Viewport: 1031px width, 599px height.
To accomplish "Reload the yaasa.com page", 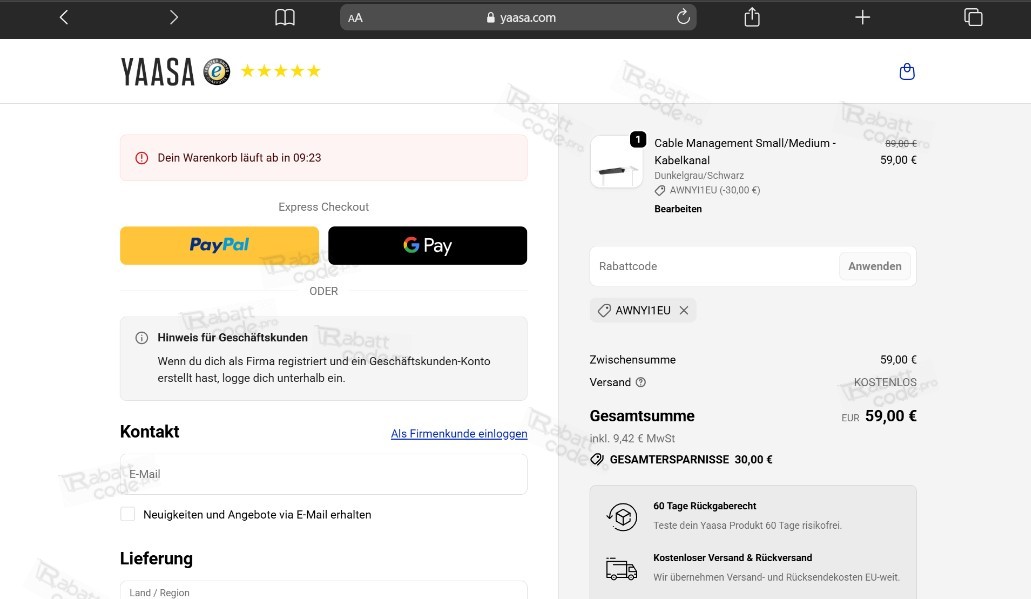I will (x=683, y=17).
